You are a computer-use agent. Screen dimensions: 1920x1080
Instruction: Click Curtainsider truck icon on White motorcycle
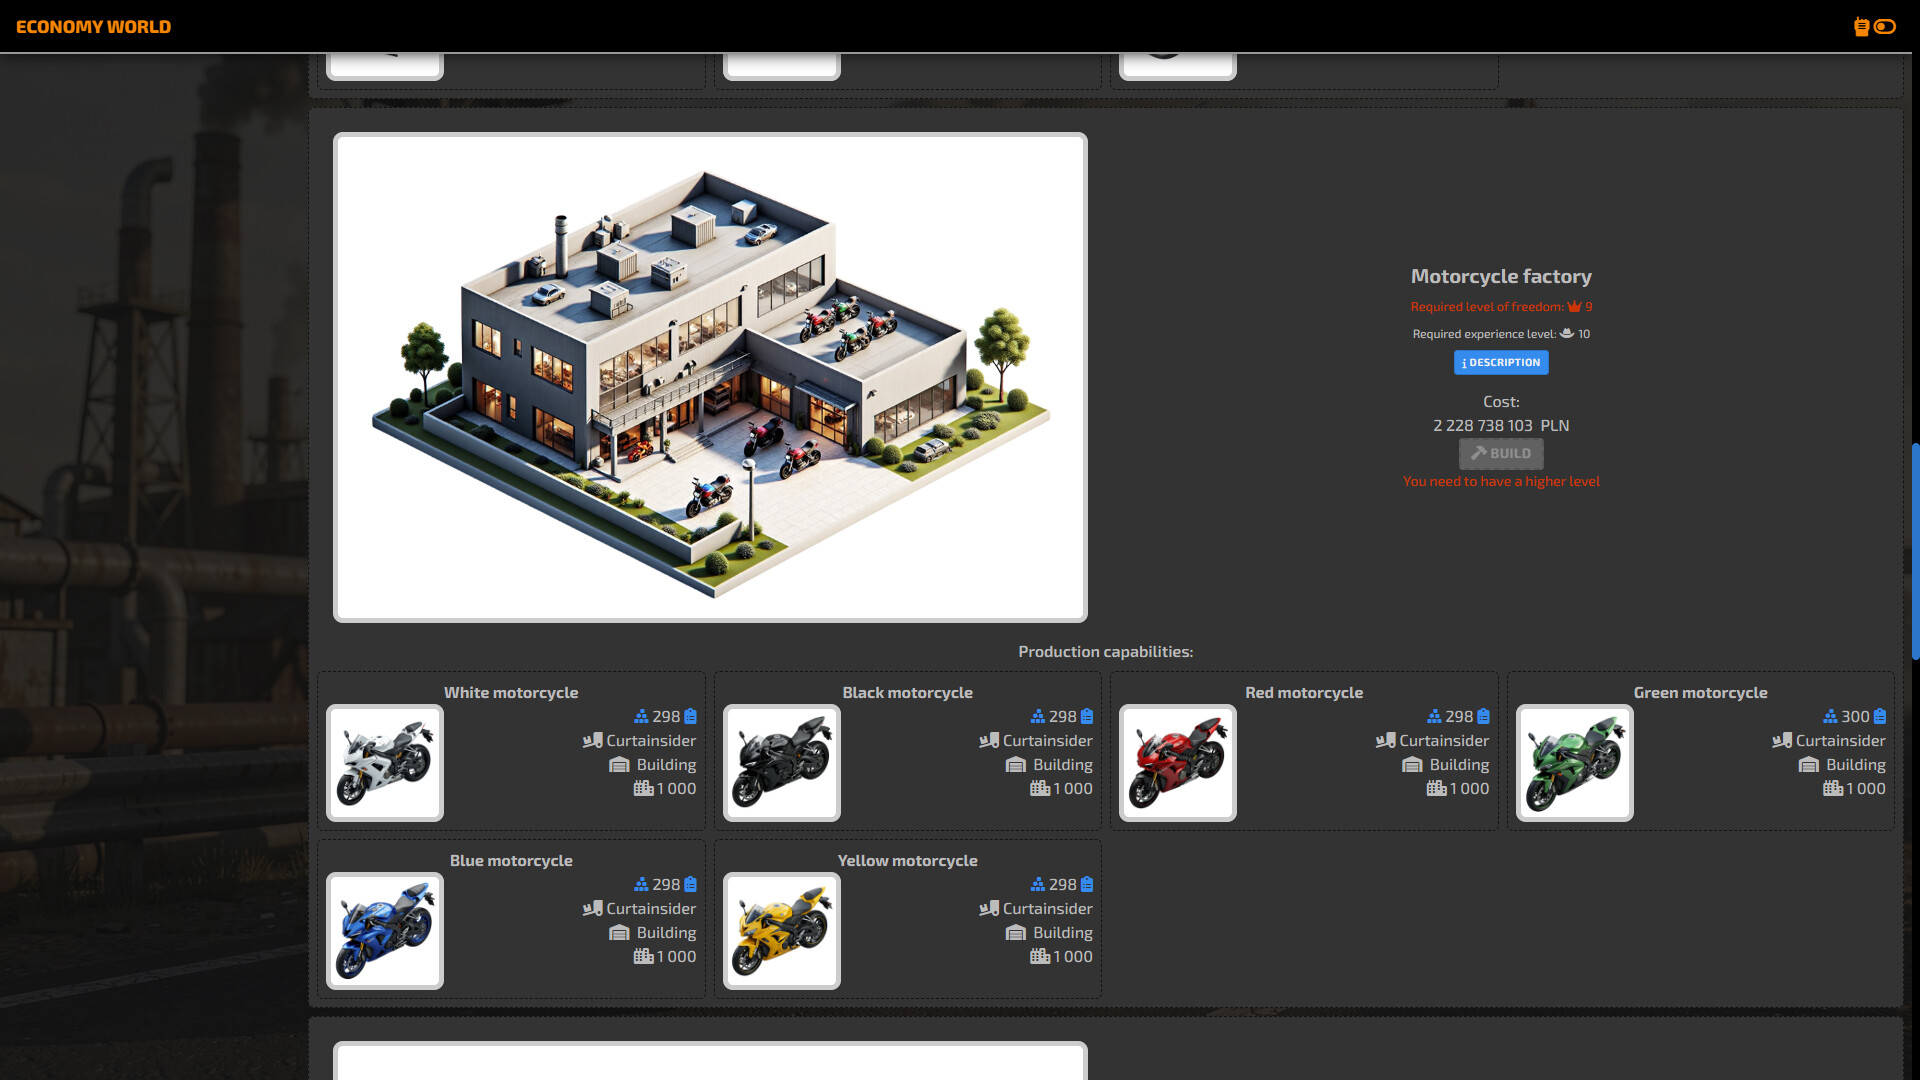click(593, 741)
